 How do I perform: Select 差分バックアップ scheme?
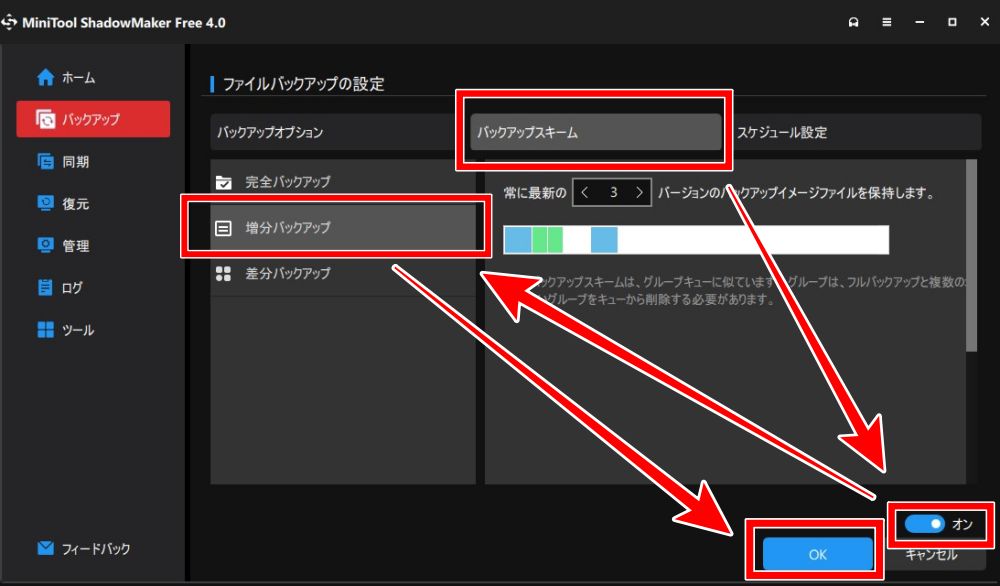coord(343,274)
